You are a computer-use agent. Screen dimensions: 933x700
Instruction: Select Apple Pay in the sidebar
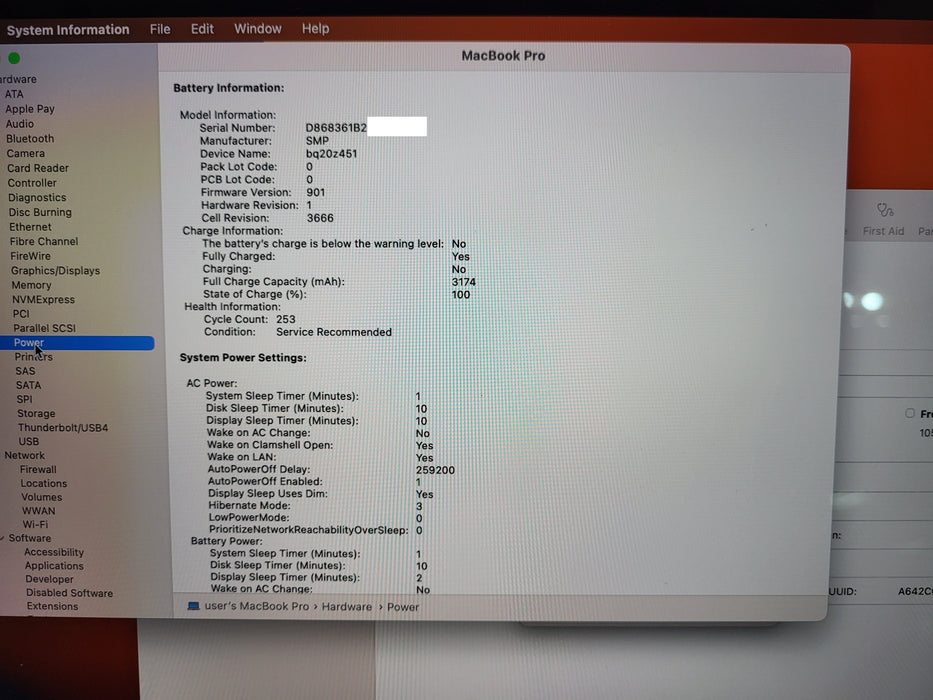pyautogui.click(x=30, y=109)
